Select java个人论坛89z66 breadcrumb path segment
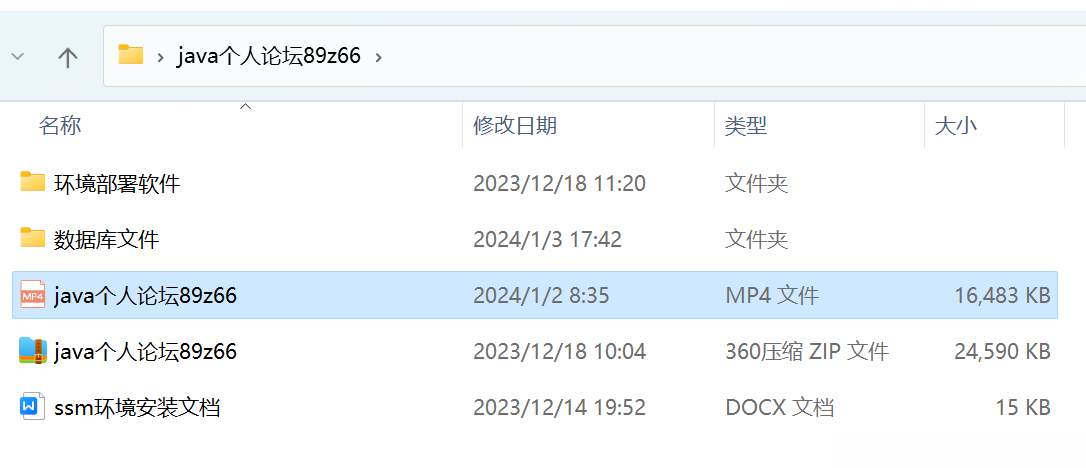Screen dimensions: 1086x468 (269, 55)
